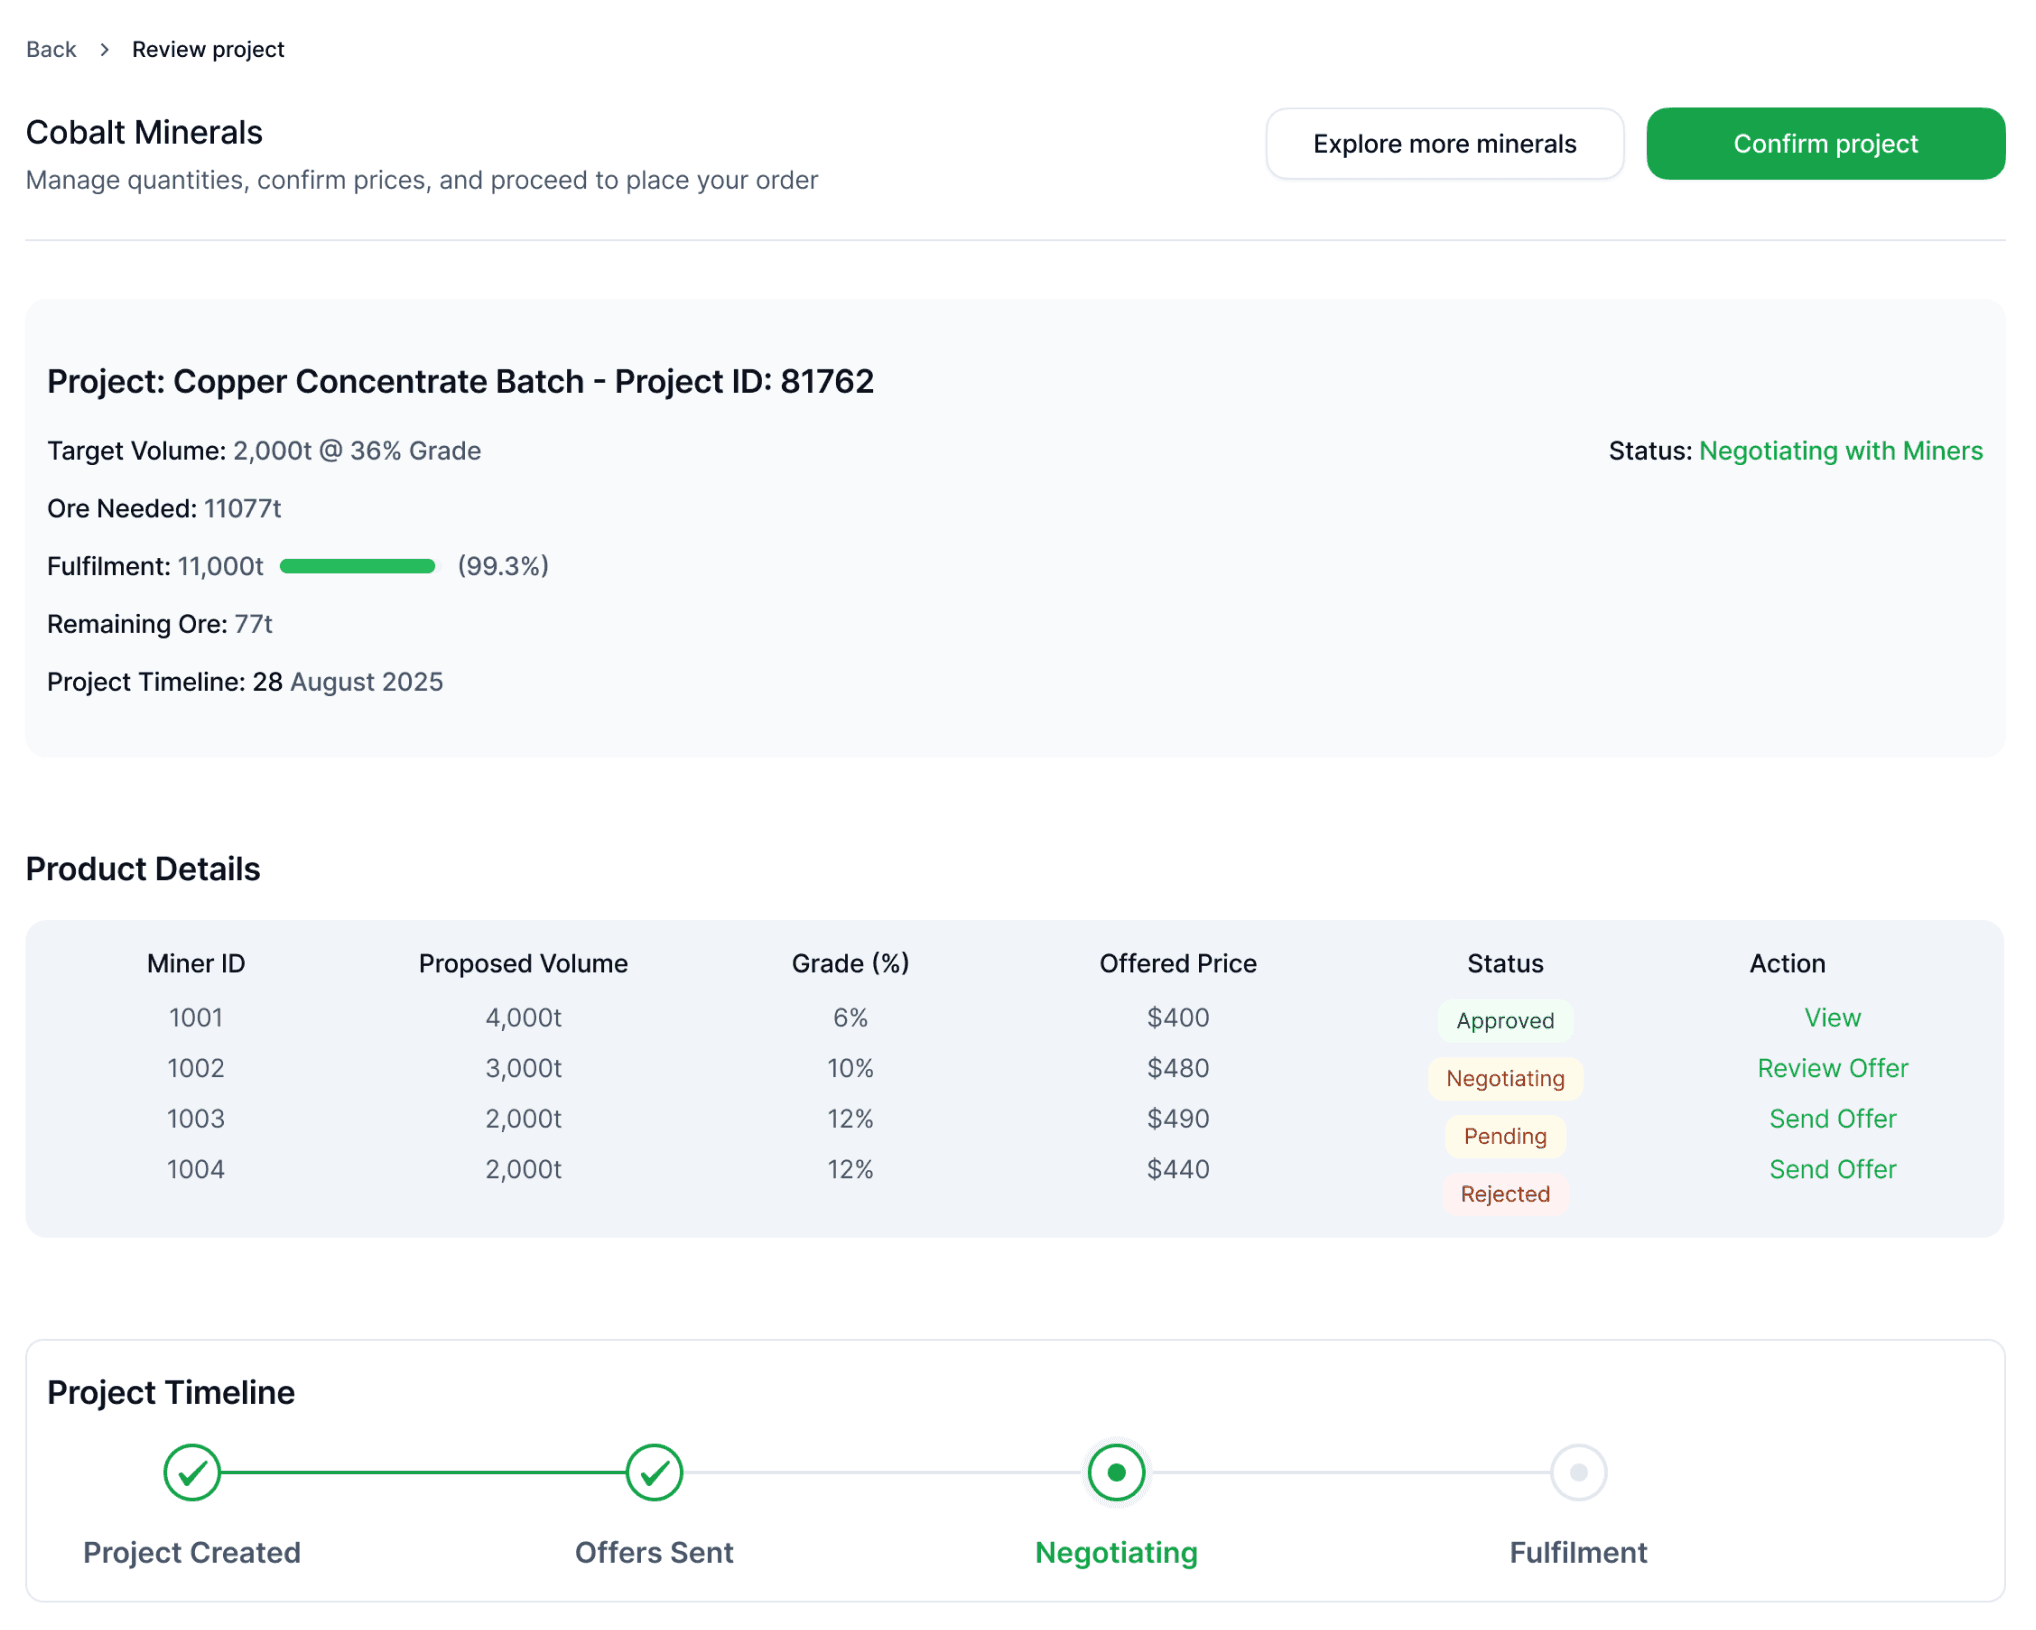Image resolution: width=2036 pixels, height=1630 pixels.
Task: Click the Offered Price column header
Action: pyautogui.click(x=1177, y=964)
